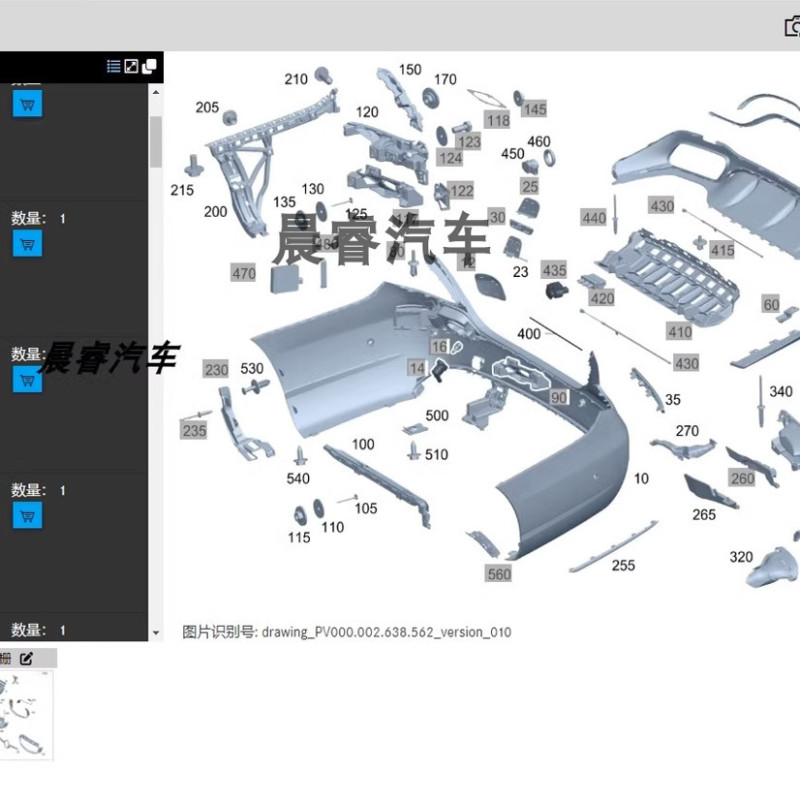The image size is (800, 800).
Task: Click highlighted part label 16
Action: tap(439, 347)
